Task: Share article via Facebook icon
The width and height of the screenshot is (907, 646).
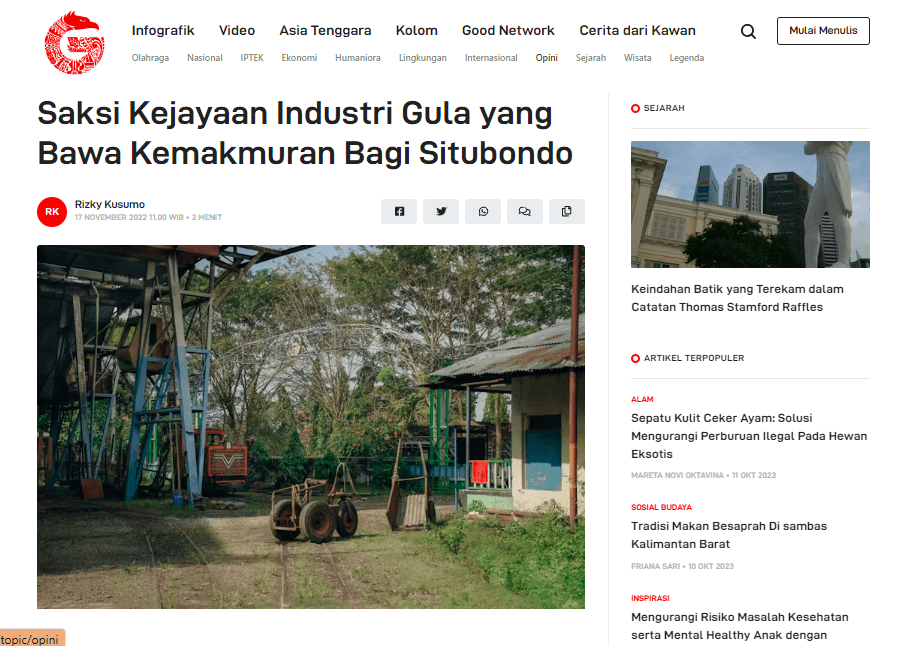Action: point(399,211)
